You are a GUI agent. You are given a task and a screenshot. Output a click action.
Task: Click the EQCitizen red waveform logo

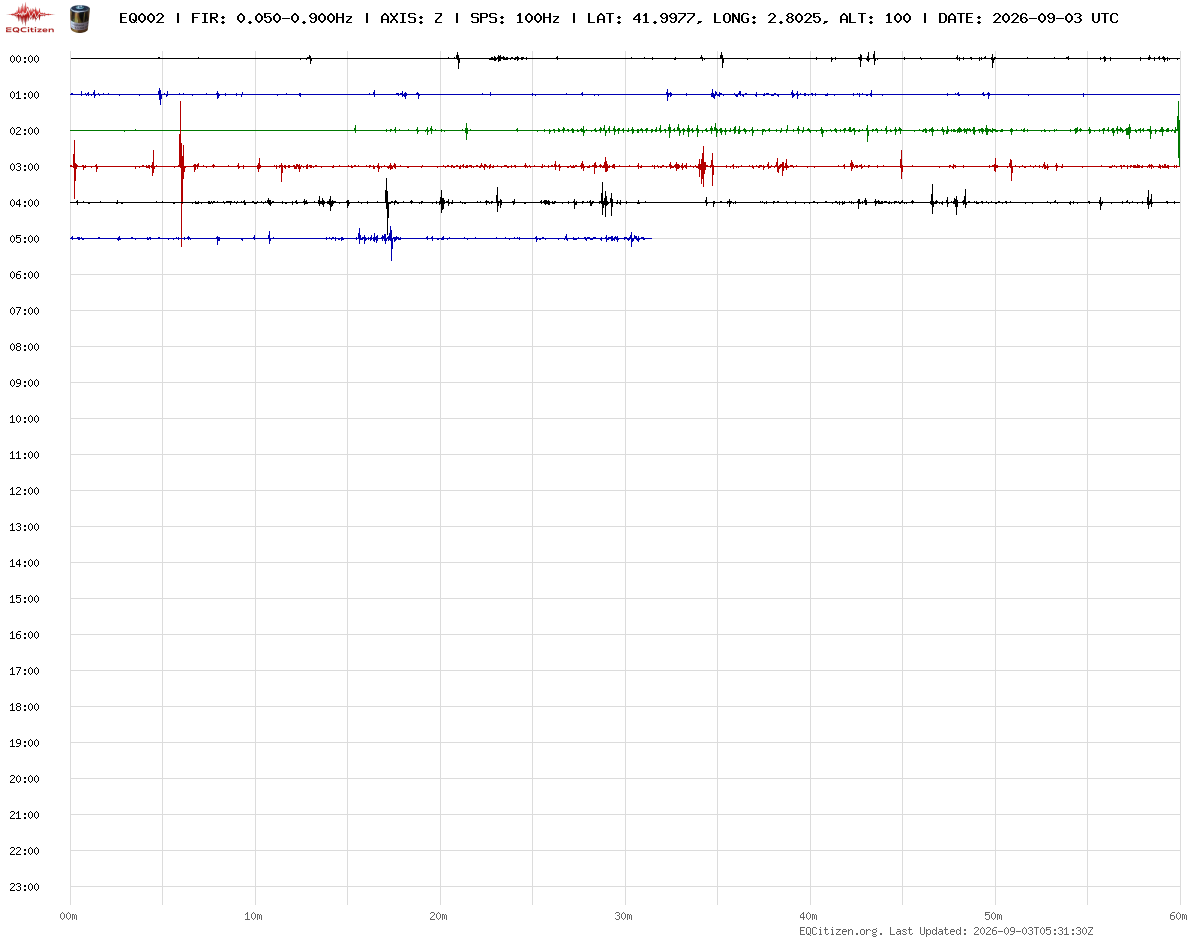click(x=30, y=17)
